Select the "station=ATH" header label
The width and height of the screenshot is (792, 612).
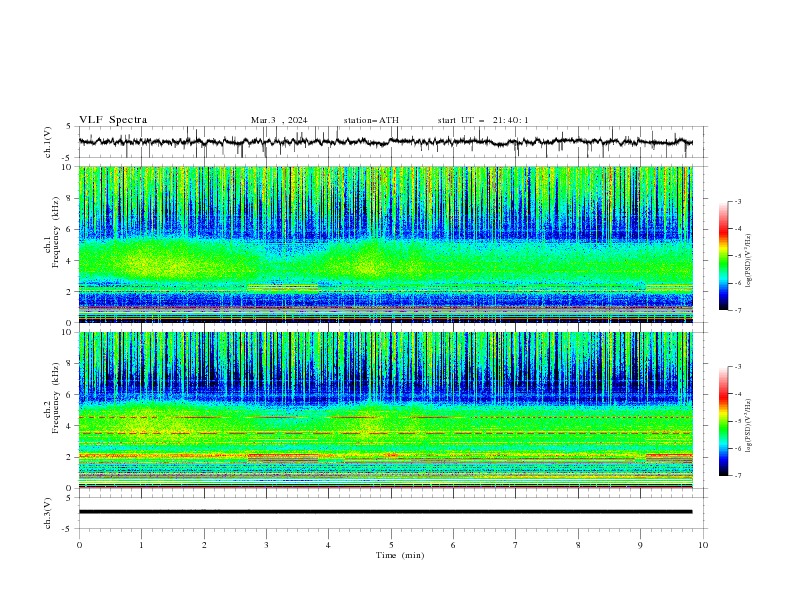tap(371, 120)
